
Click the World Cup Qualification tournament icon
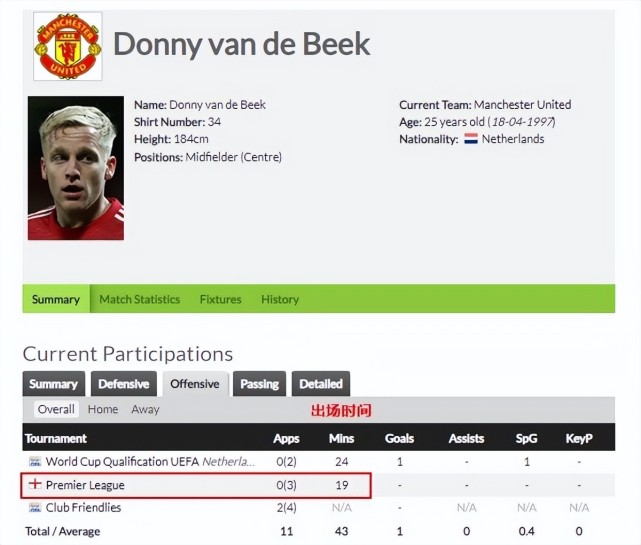click(35, 462)
